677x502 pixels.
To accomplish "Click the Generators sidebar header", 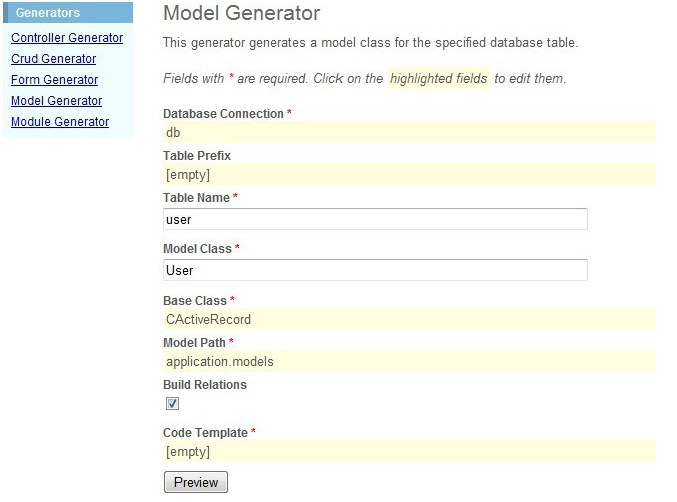I will click(49, 13).
